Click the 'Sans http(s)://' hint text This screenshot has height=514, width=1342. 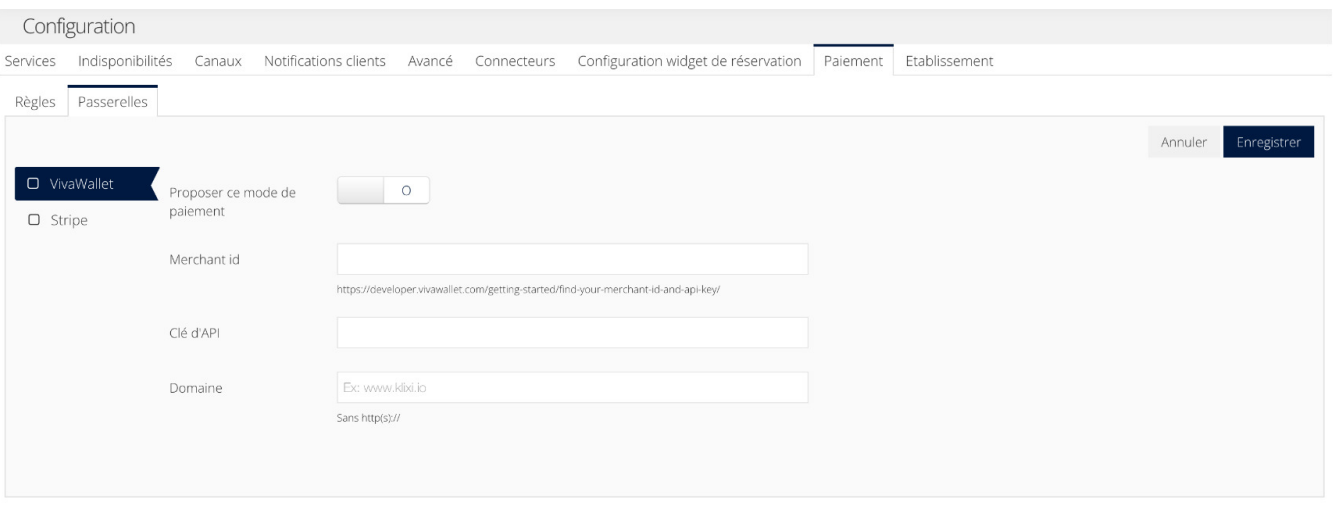(x=368, y=419)
